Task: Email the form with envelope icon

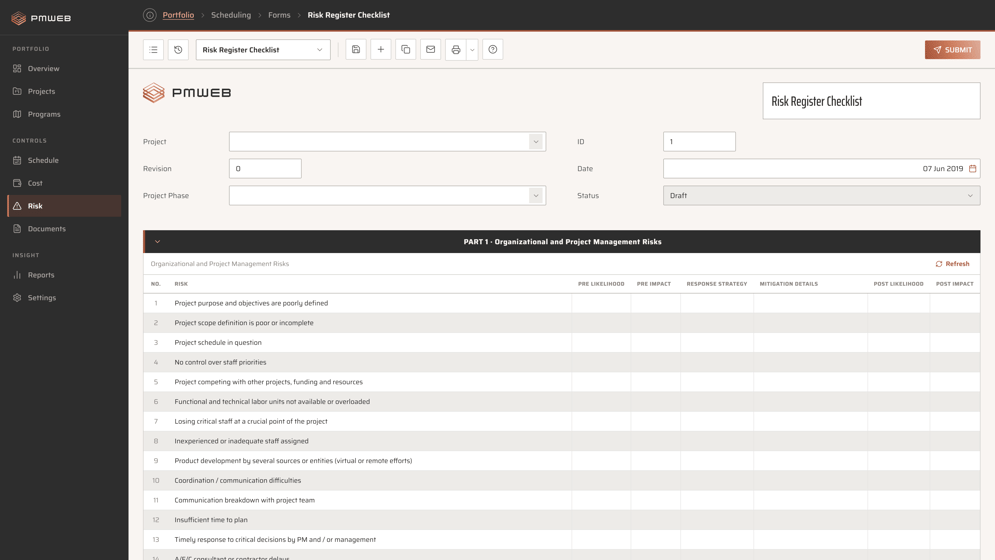Action: [x=430, y=50]
